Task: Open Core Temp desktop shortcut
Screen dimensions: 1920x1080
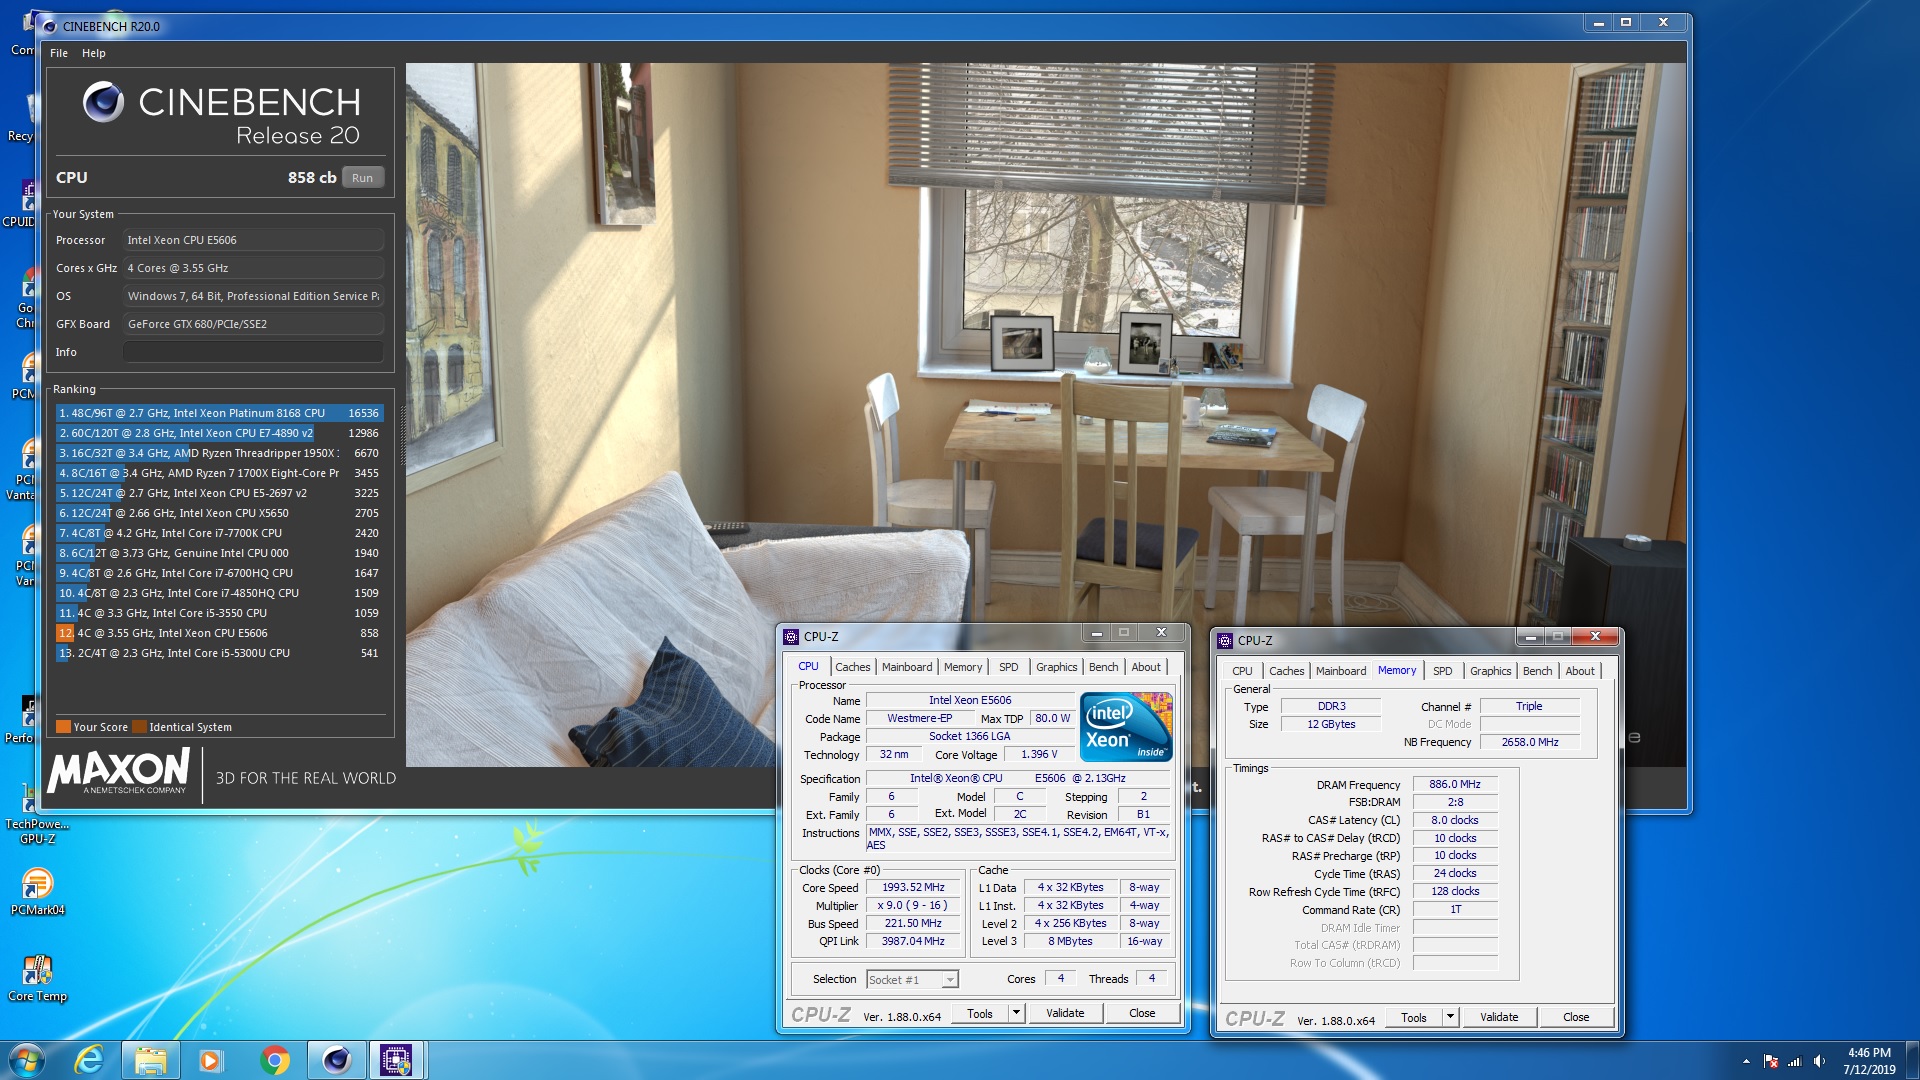Action: [37, 977]
